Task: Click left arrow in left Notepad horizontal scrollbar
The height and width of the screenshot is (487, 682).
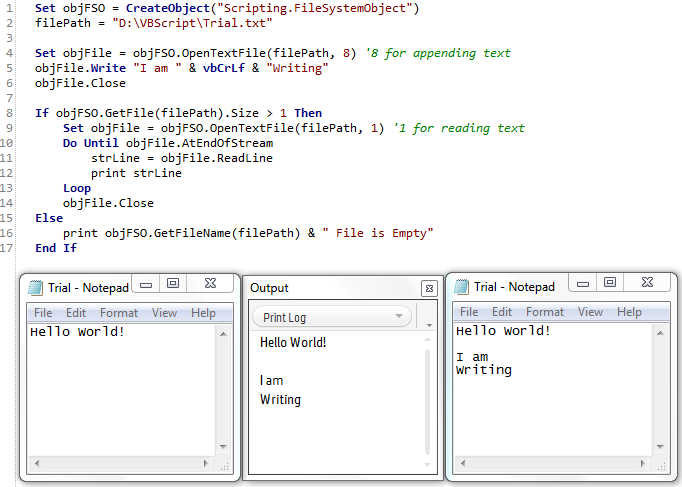Action: click(x=37, y=464)
